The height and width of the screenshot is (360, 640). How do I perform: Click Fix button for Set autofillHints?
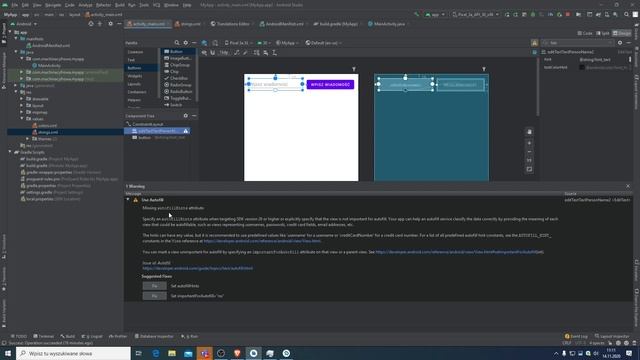pyautogui.click(x=154, y=286)
